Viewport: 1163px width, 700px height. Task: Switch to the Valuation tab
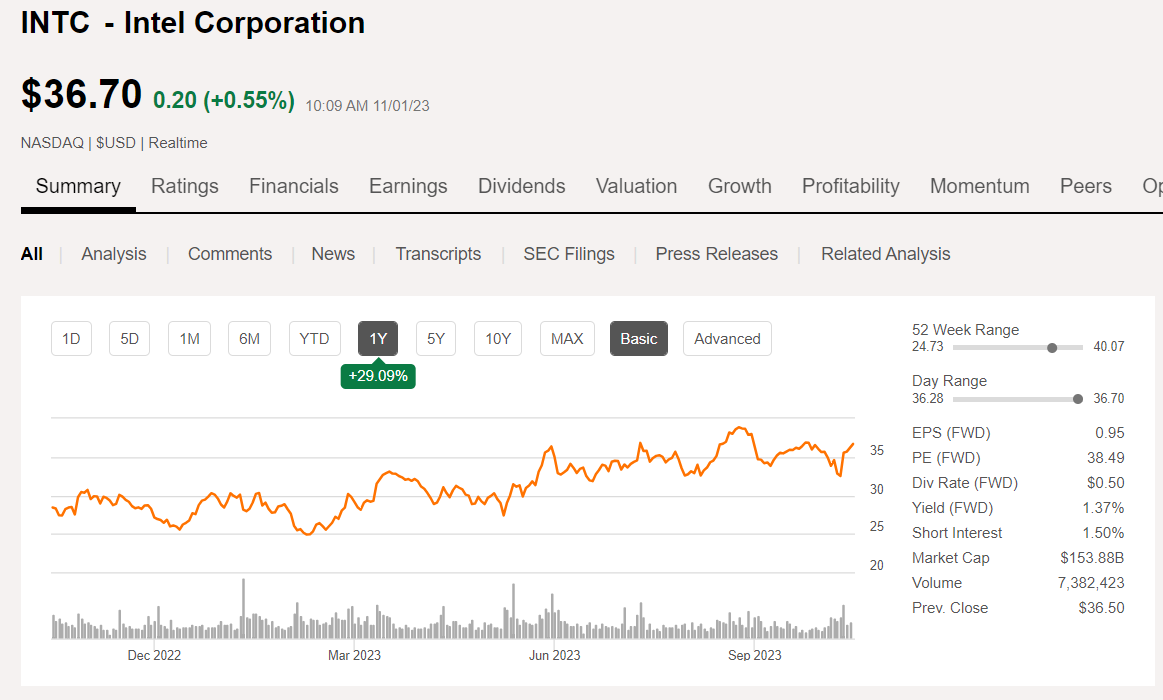(636, 186)
